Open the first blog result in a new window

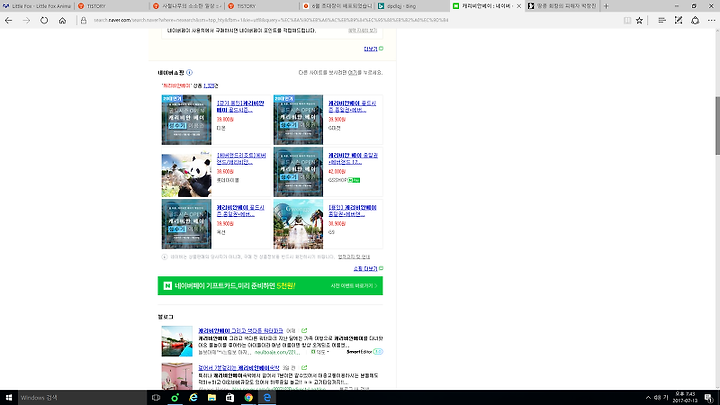pos(304,331)
